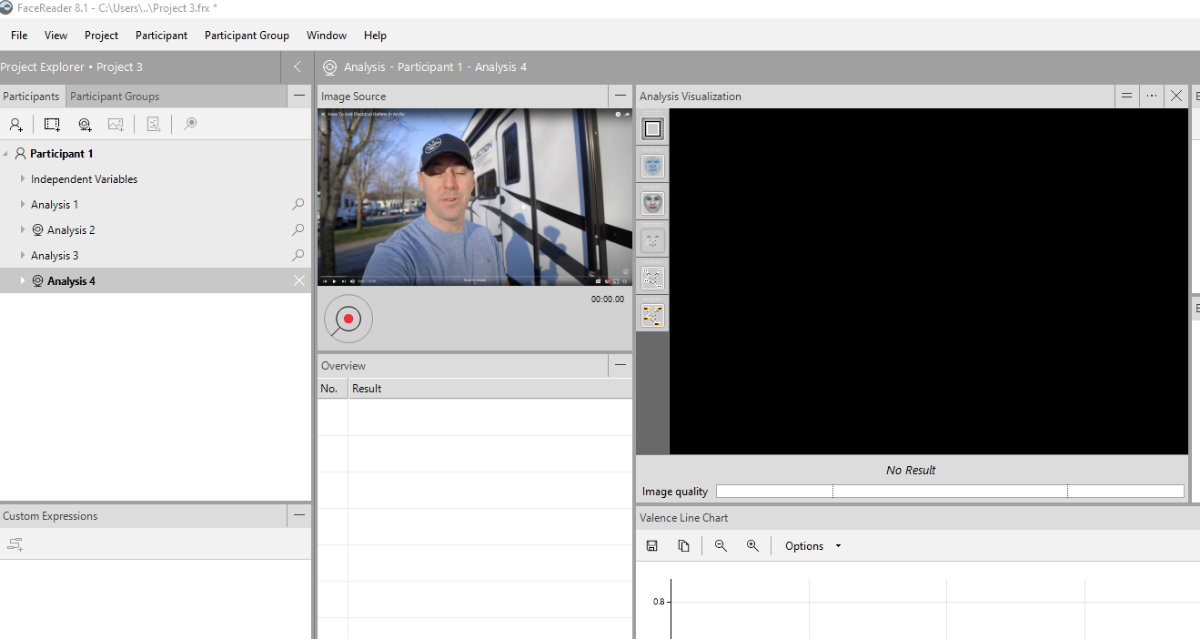The width and height of the screenshot is (1200, 639).
Task: Toggle the colored action unit markers visualization
Action: tap(653, 316)
